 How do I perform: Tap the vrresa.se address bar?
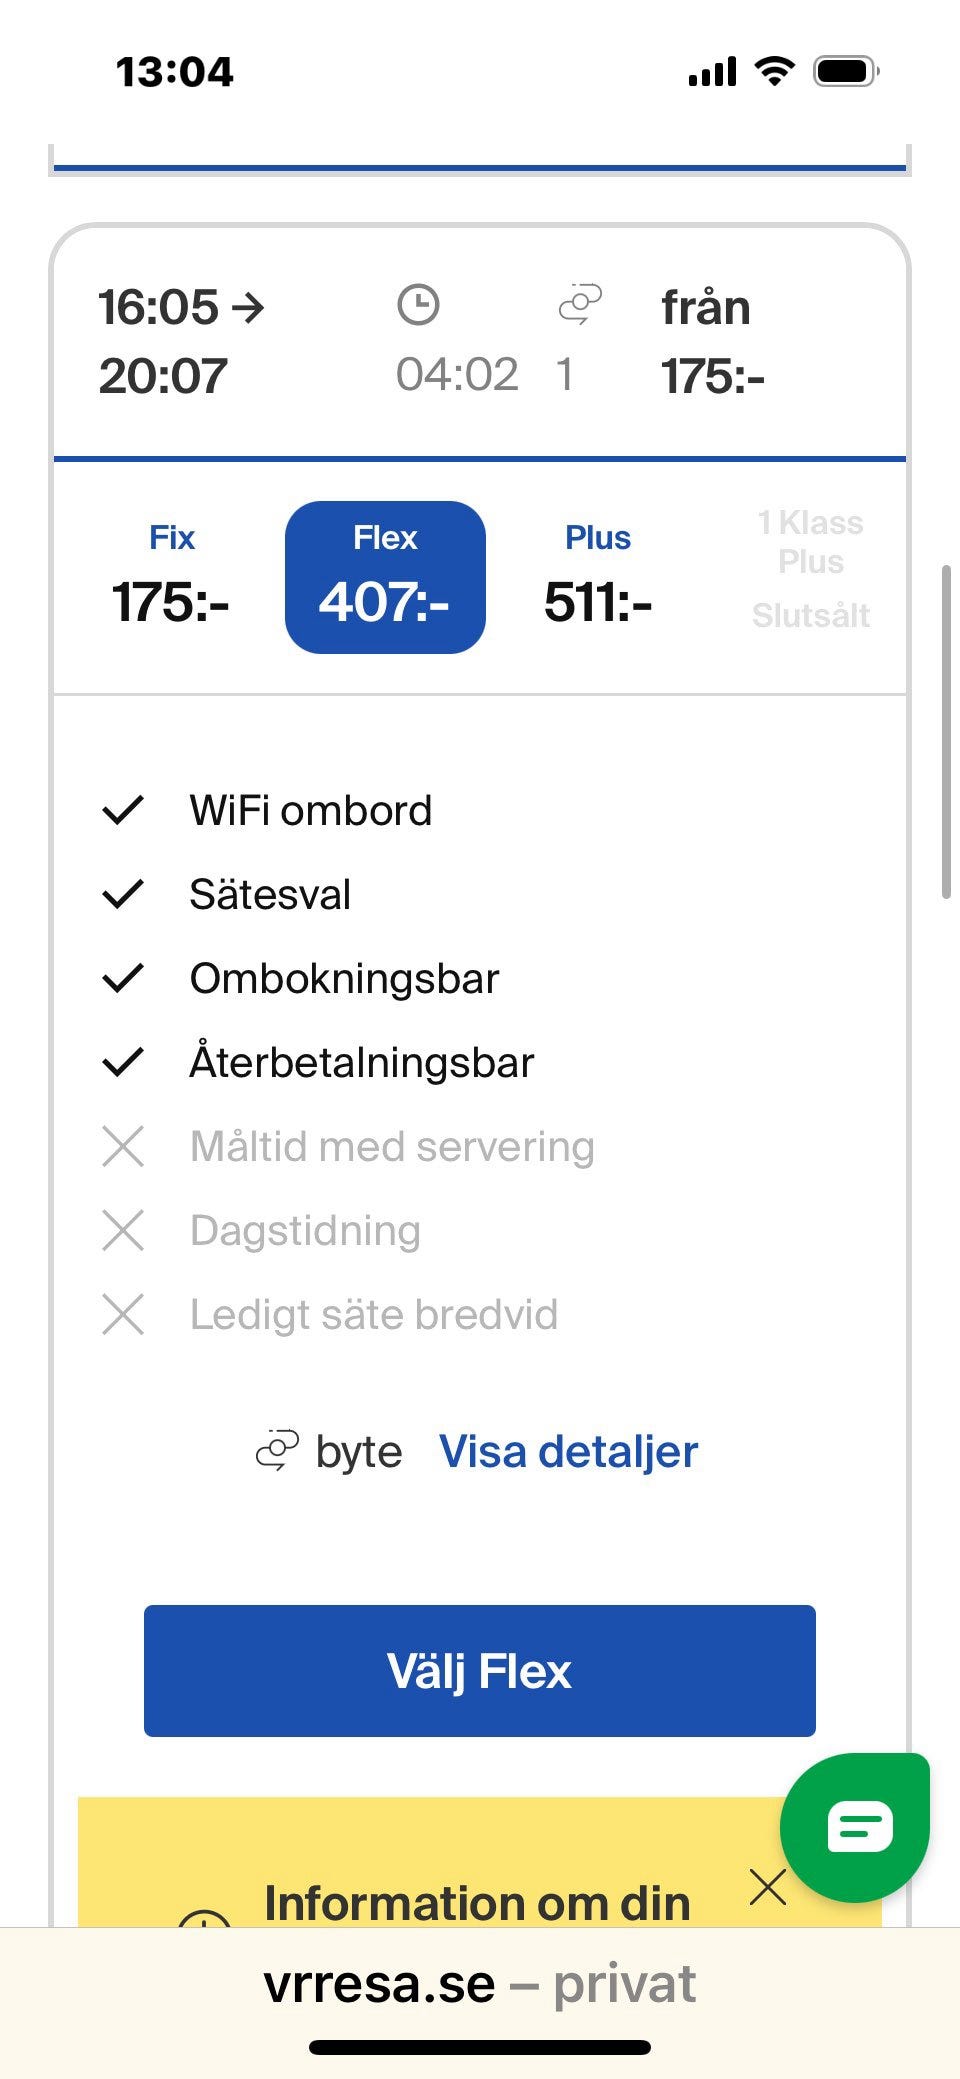(x=480, y=1984)
